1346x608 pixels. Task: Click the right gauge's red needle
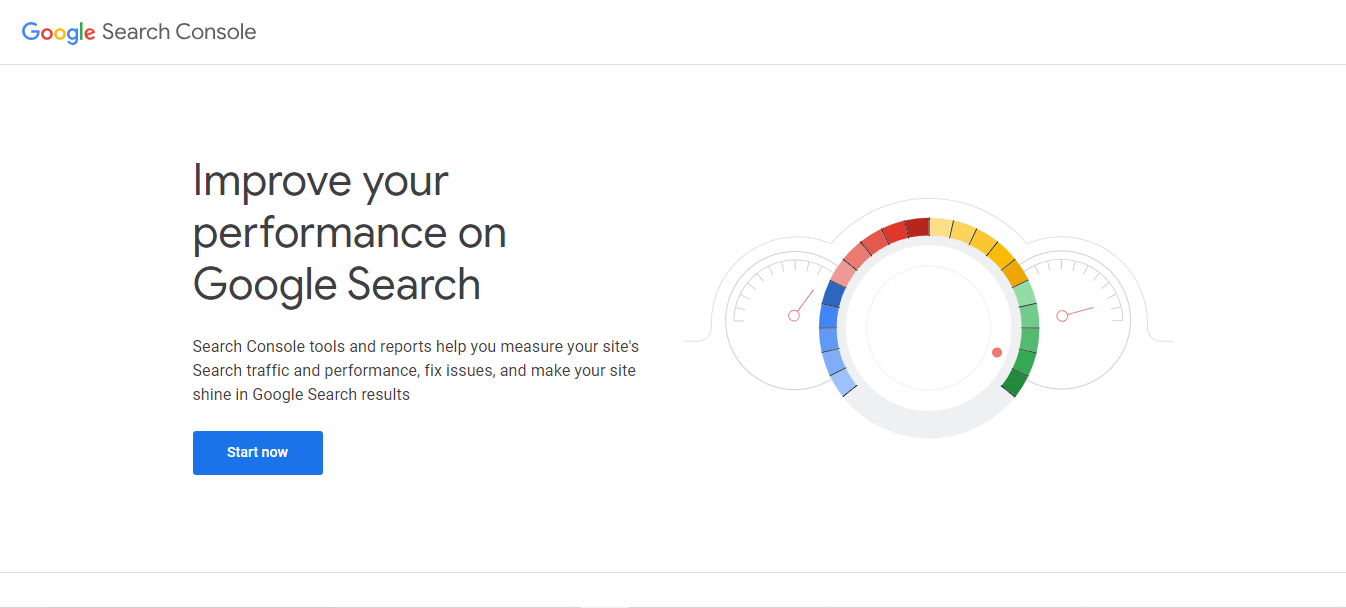[x=1077, y=312]
